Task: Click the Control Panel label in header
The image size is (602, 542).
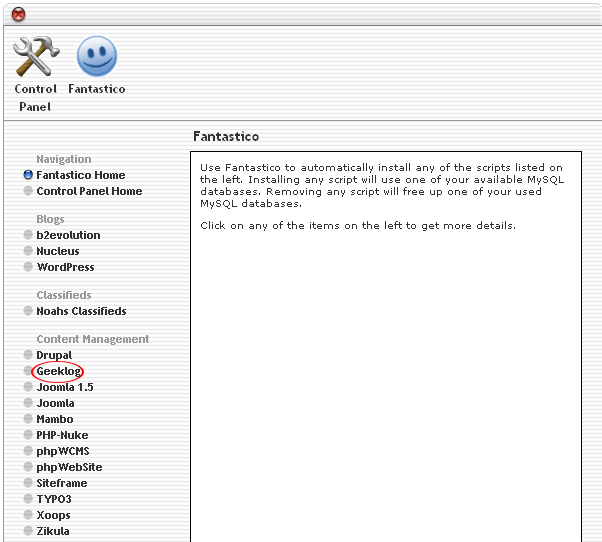Action: tap(35, 98)
